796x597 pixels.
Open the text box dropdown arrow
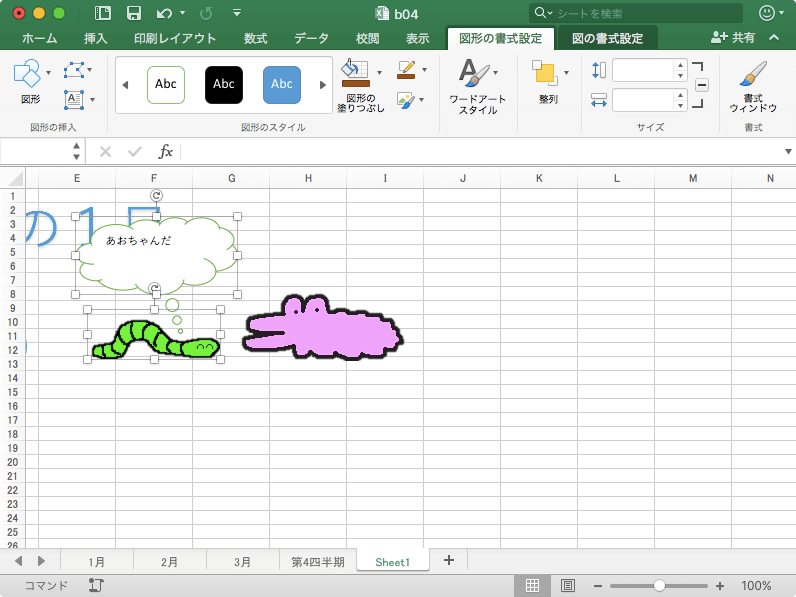[92, 100]
